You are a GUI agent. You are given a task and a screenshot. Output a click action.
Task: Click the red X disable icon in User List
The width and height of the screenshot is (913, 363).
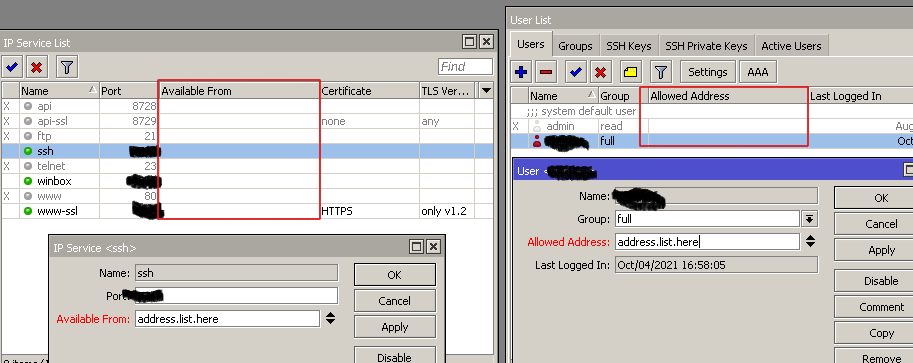tap(601, 72)
